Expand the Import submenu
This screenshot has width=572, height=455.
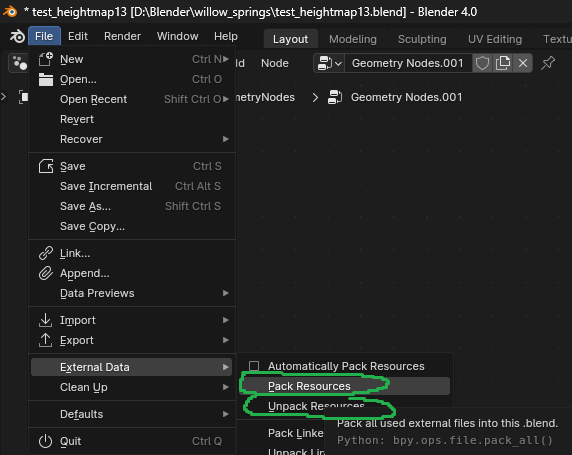click(x=132, y=320)
